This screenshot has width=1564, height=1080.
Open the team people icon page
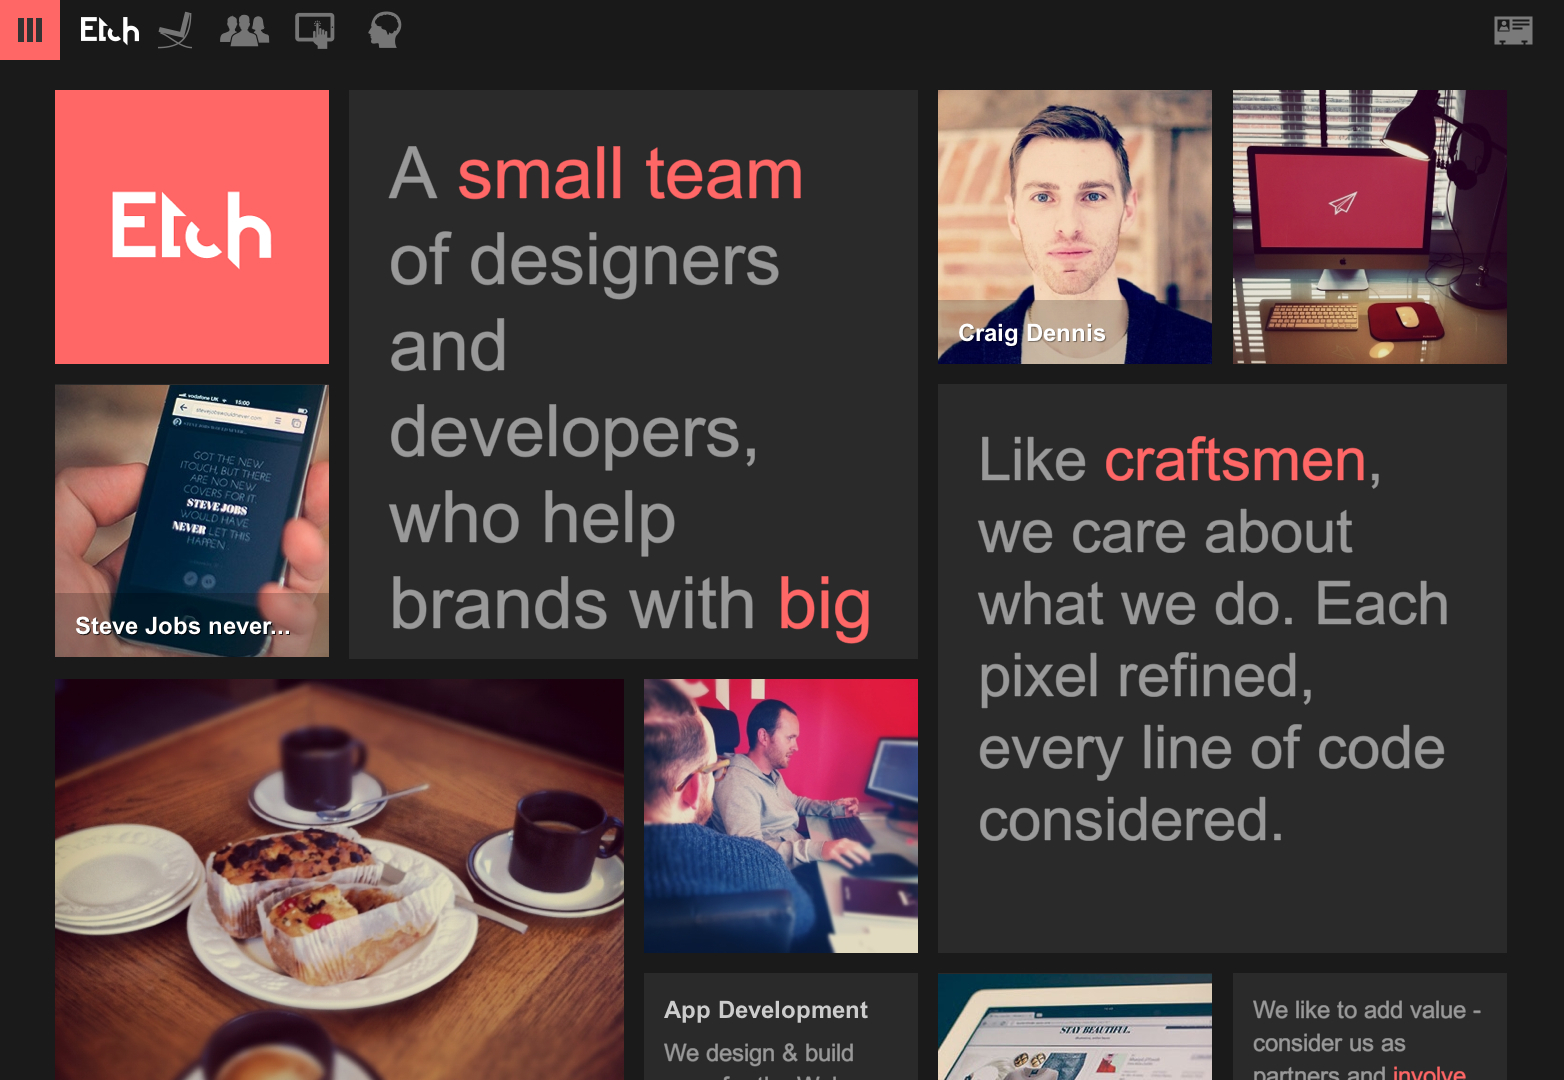click(x=244, y=30)
